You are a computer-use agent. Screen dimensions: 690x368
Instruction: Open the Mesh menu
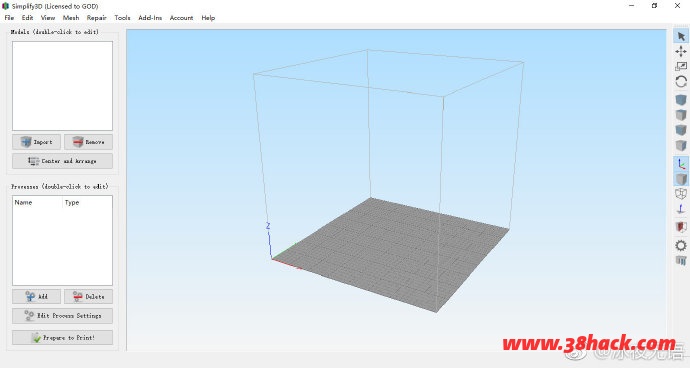click(x=71, y=18)
